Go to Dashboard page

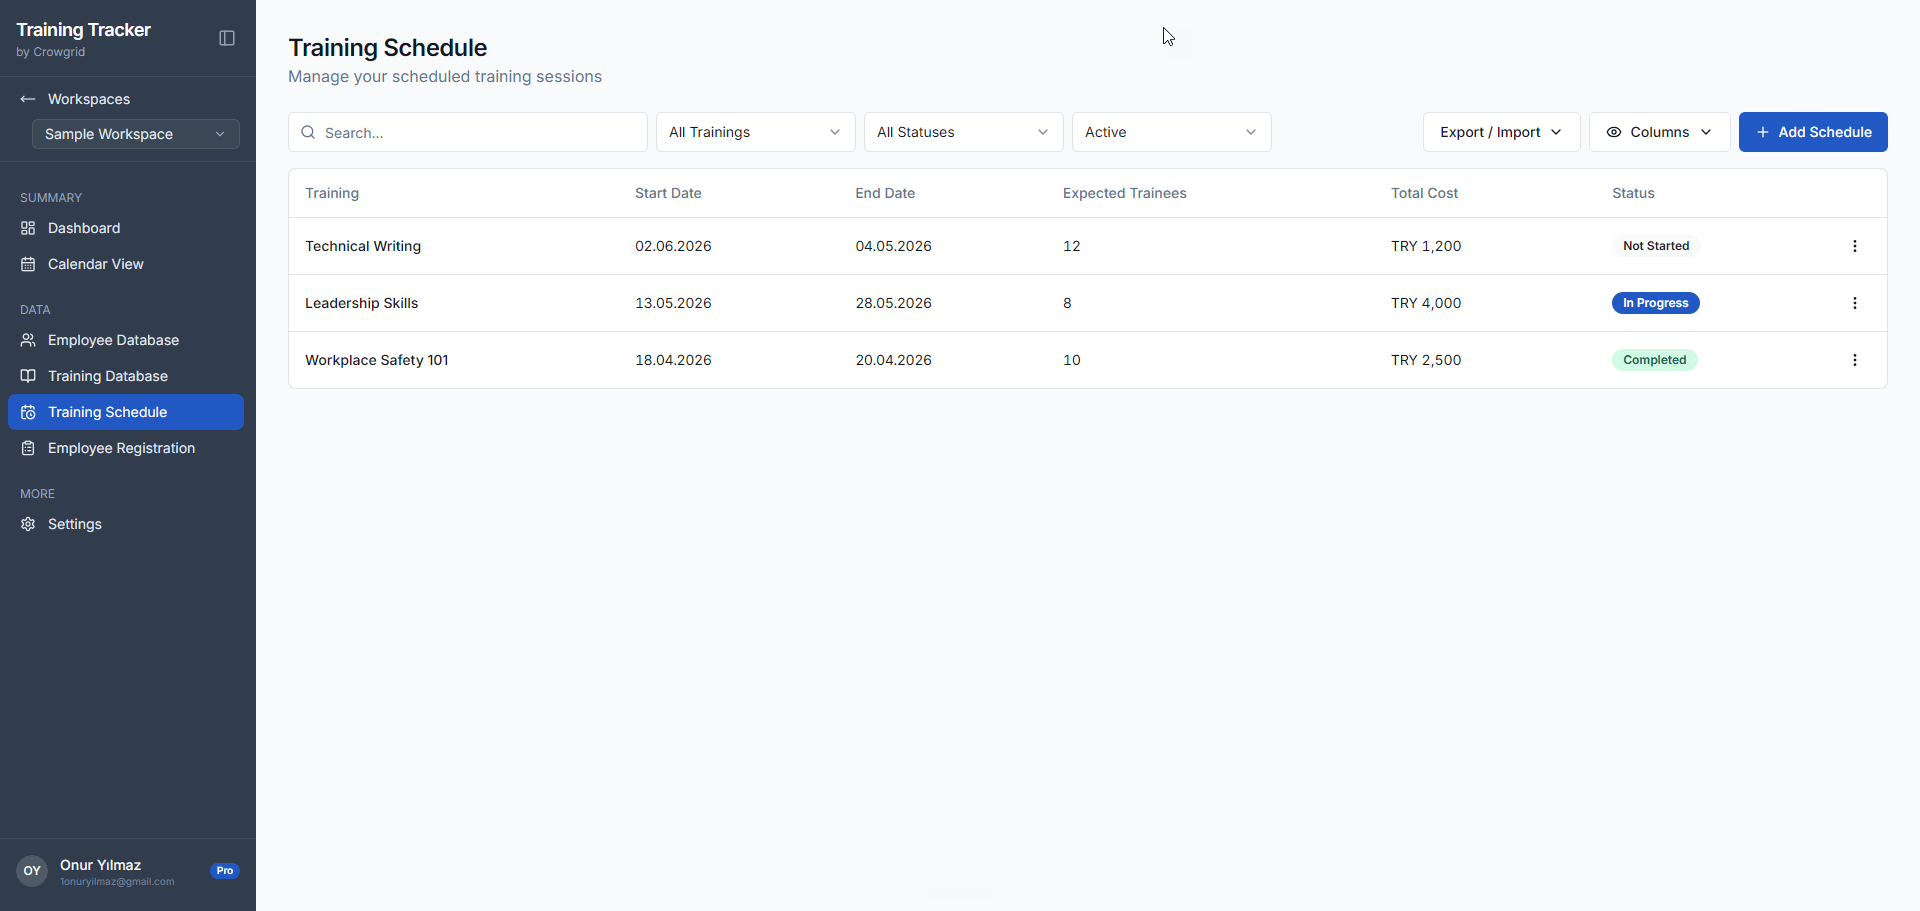[126, 228]
